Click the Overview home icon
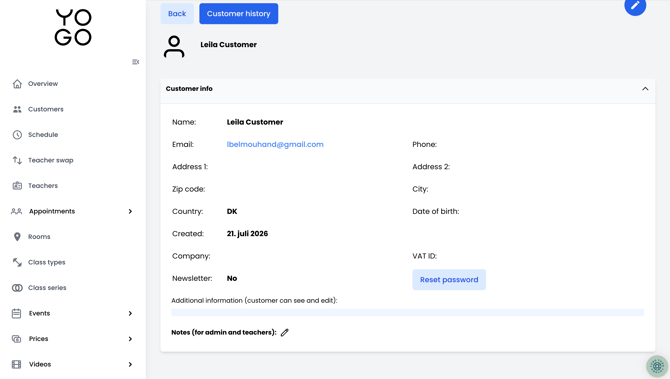This screenshot has height=379, width=670. 17,84
